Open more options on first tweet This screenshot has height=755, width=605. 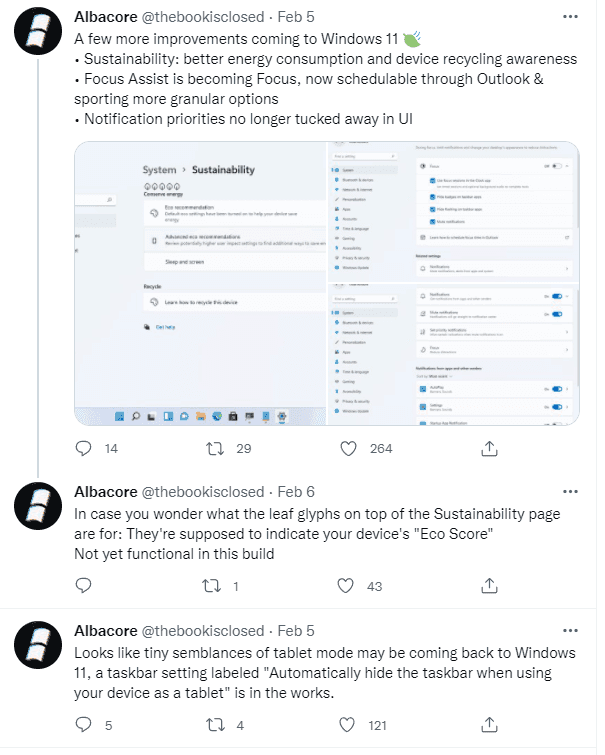(570, 17)
